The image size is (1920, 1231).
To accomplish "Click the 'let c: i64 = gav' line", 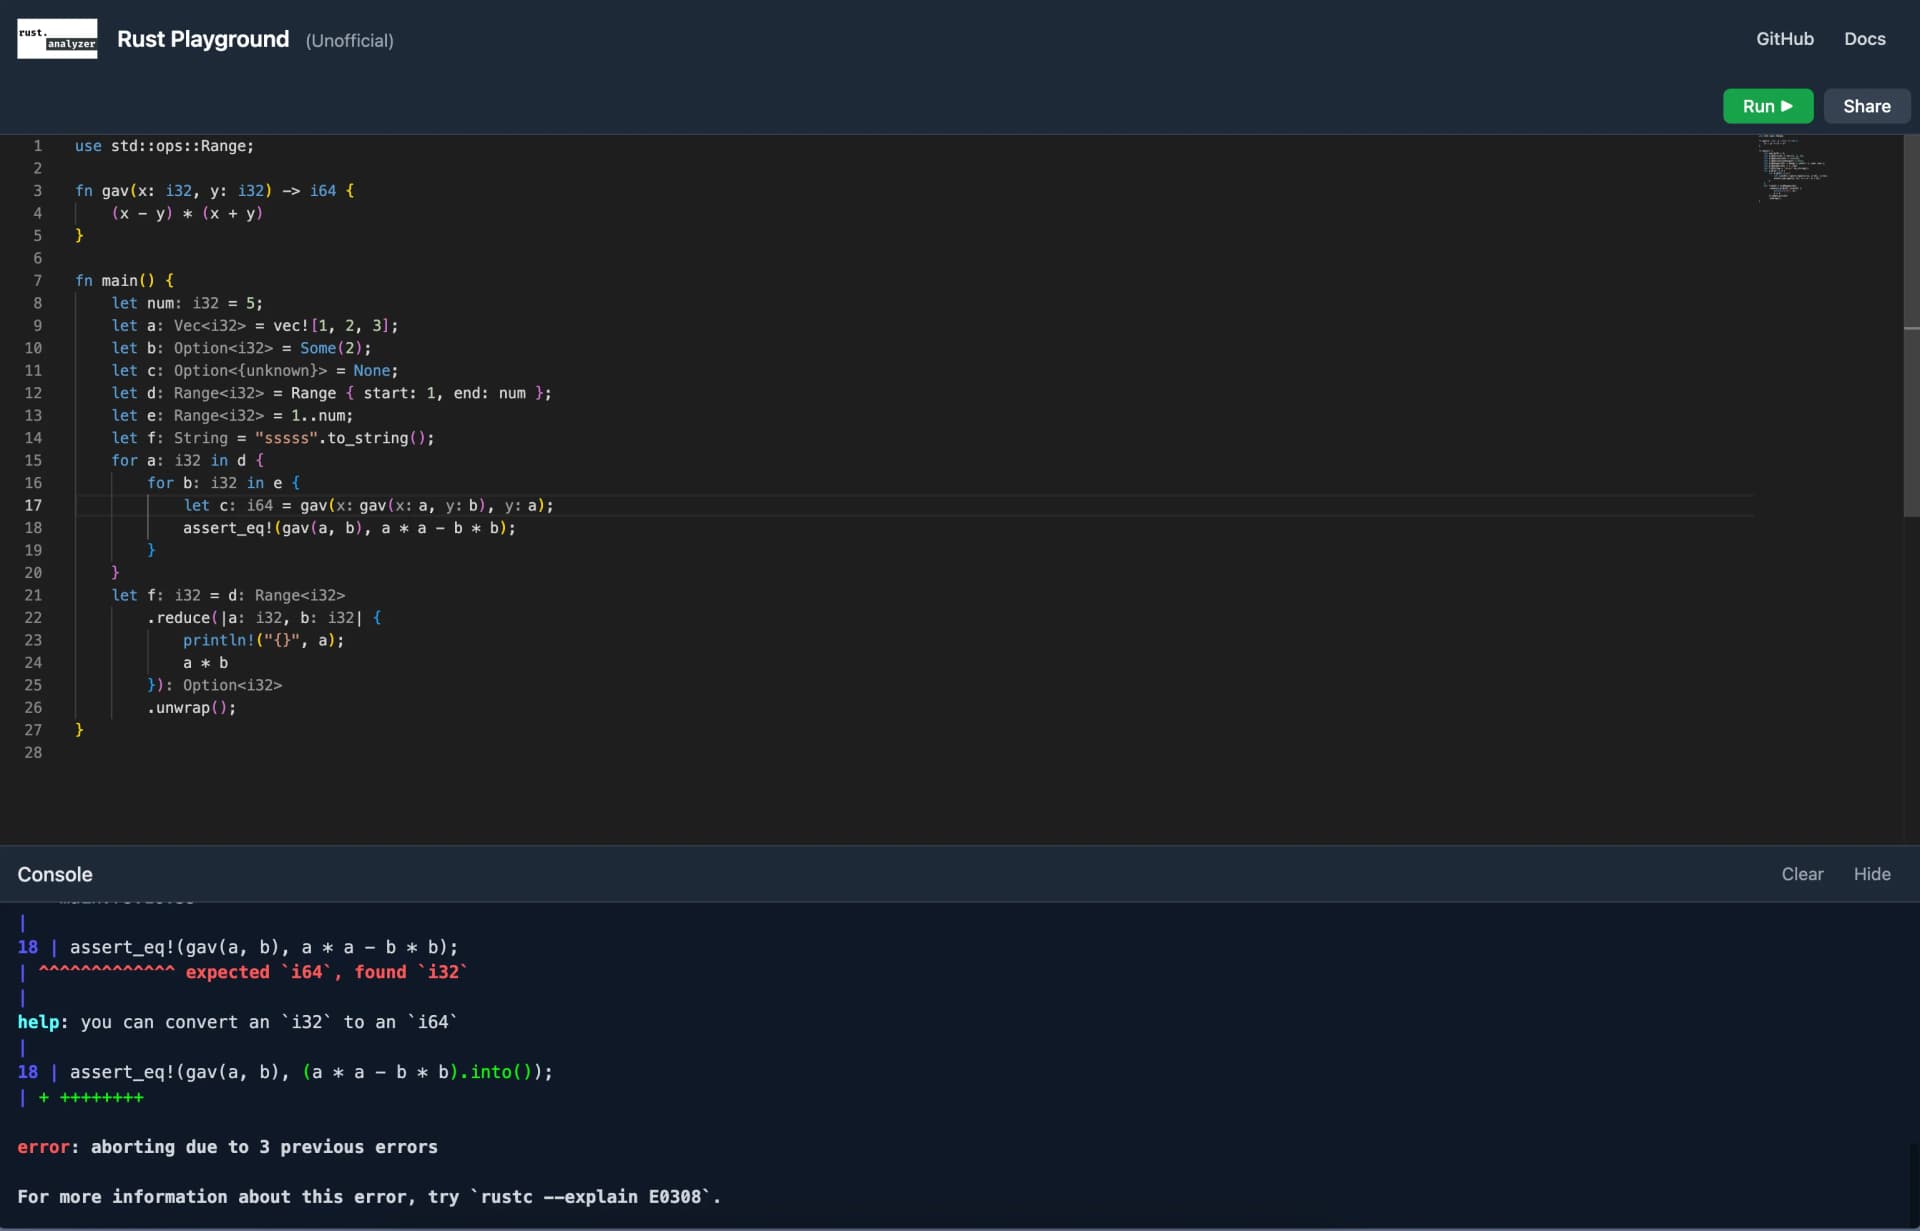I will (368, 506).
